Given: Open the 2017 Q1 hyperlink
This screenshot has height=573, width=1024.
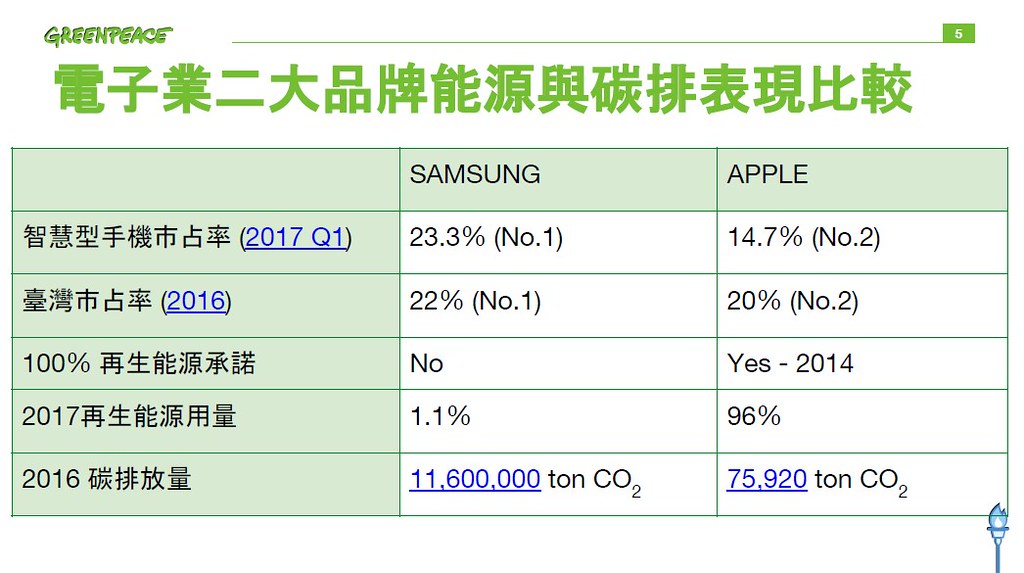Looking at the screenshot, I should click(295, 237).
